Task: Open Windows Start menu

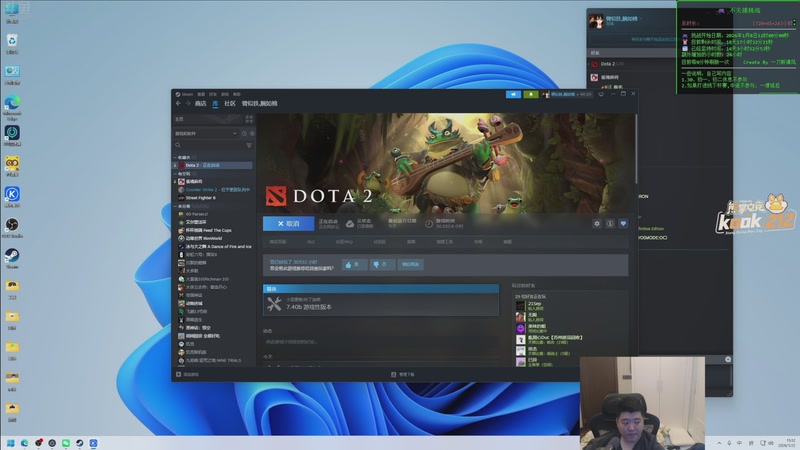Action: pos(11,443)
